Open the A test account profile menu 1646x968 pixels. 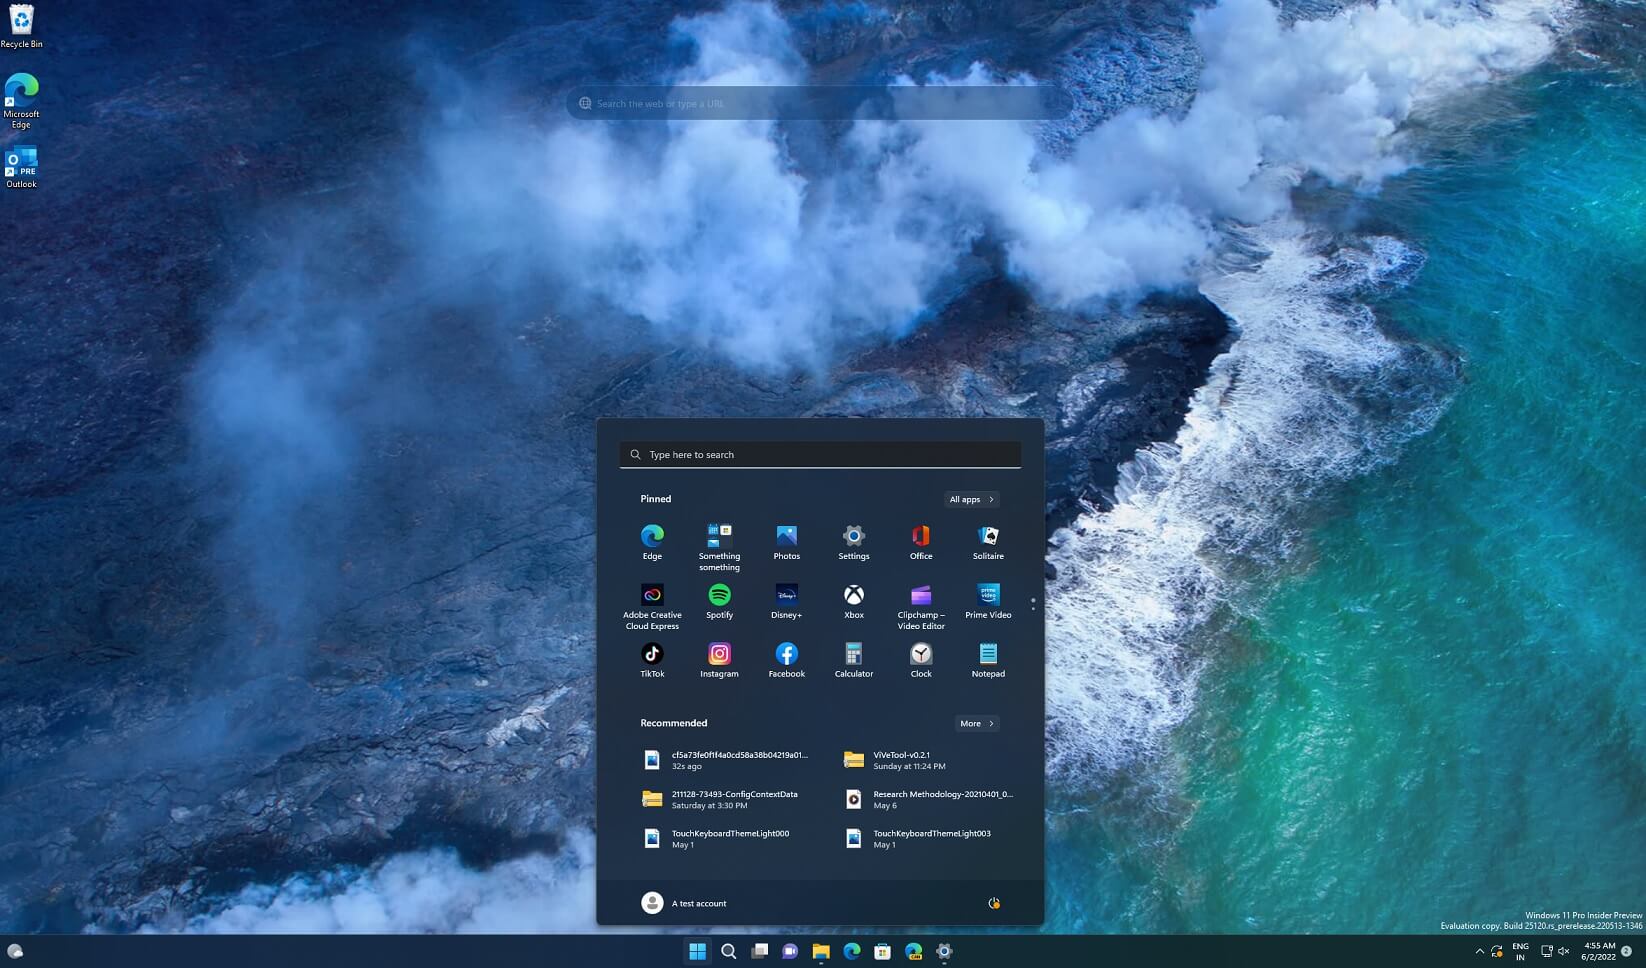685,903
